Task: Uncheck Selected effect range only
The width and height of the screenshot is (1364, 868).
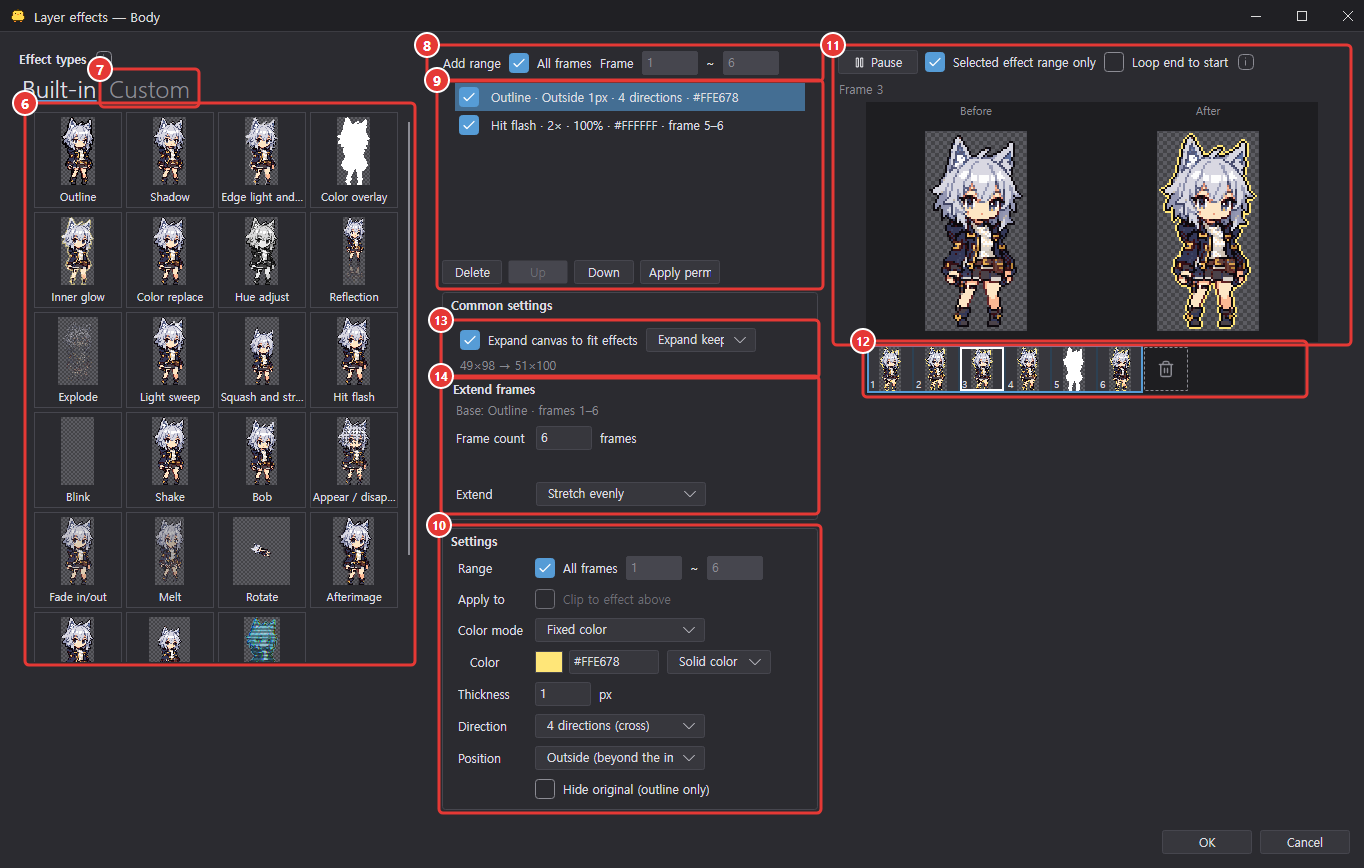Action: click(935, 62)
